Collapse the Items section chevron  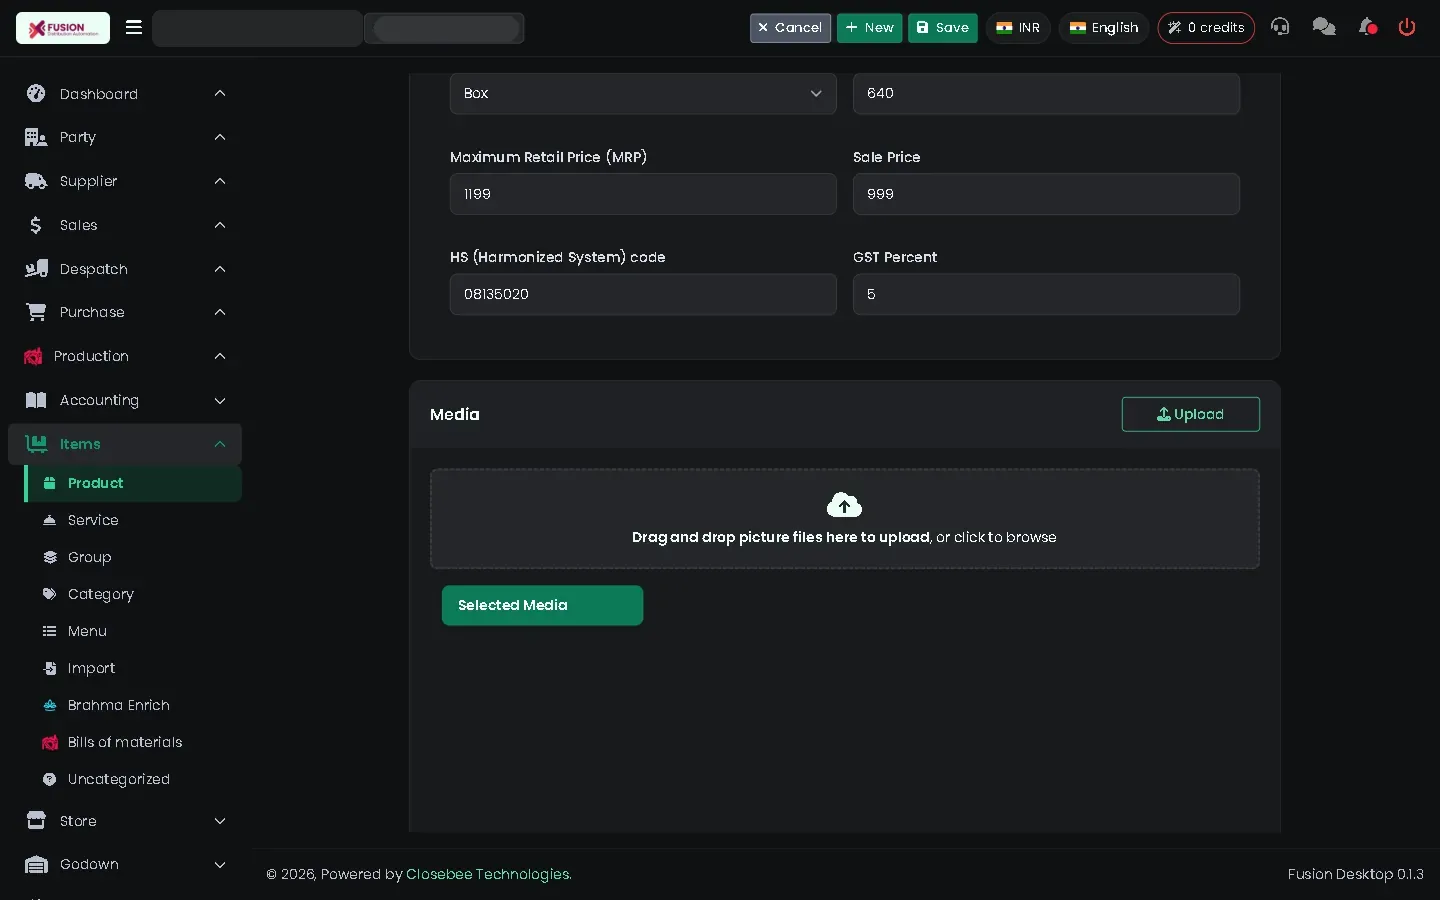coord(220,444)
